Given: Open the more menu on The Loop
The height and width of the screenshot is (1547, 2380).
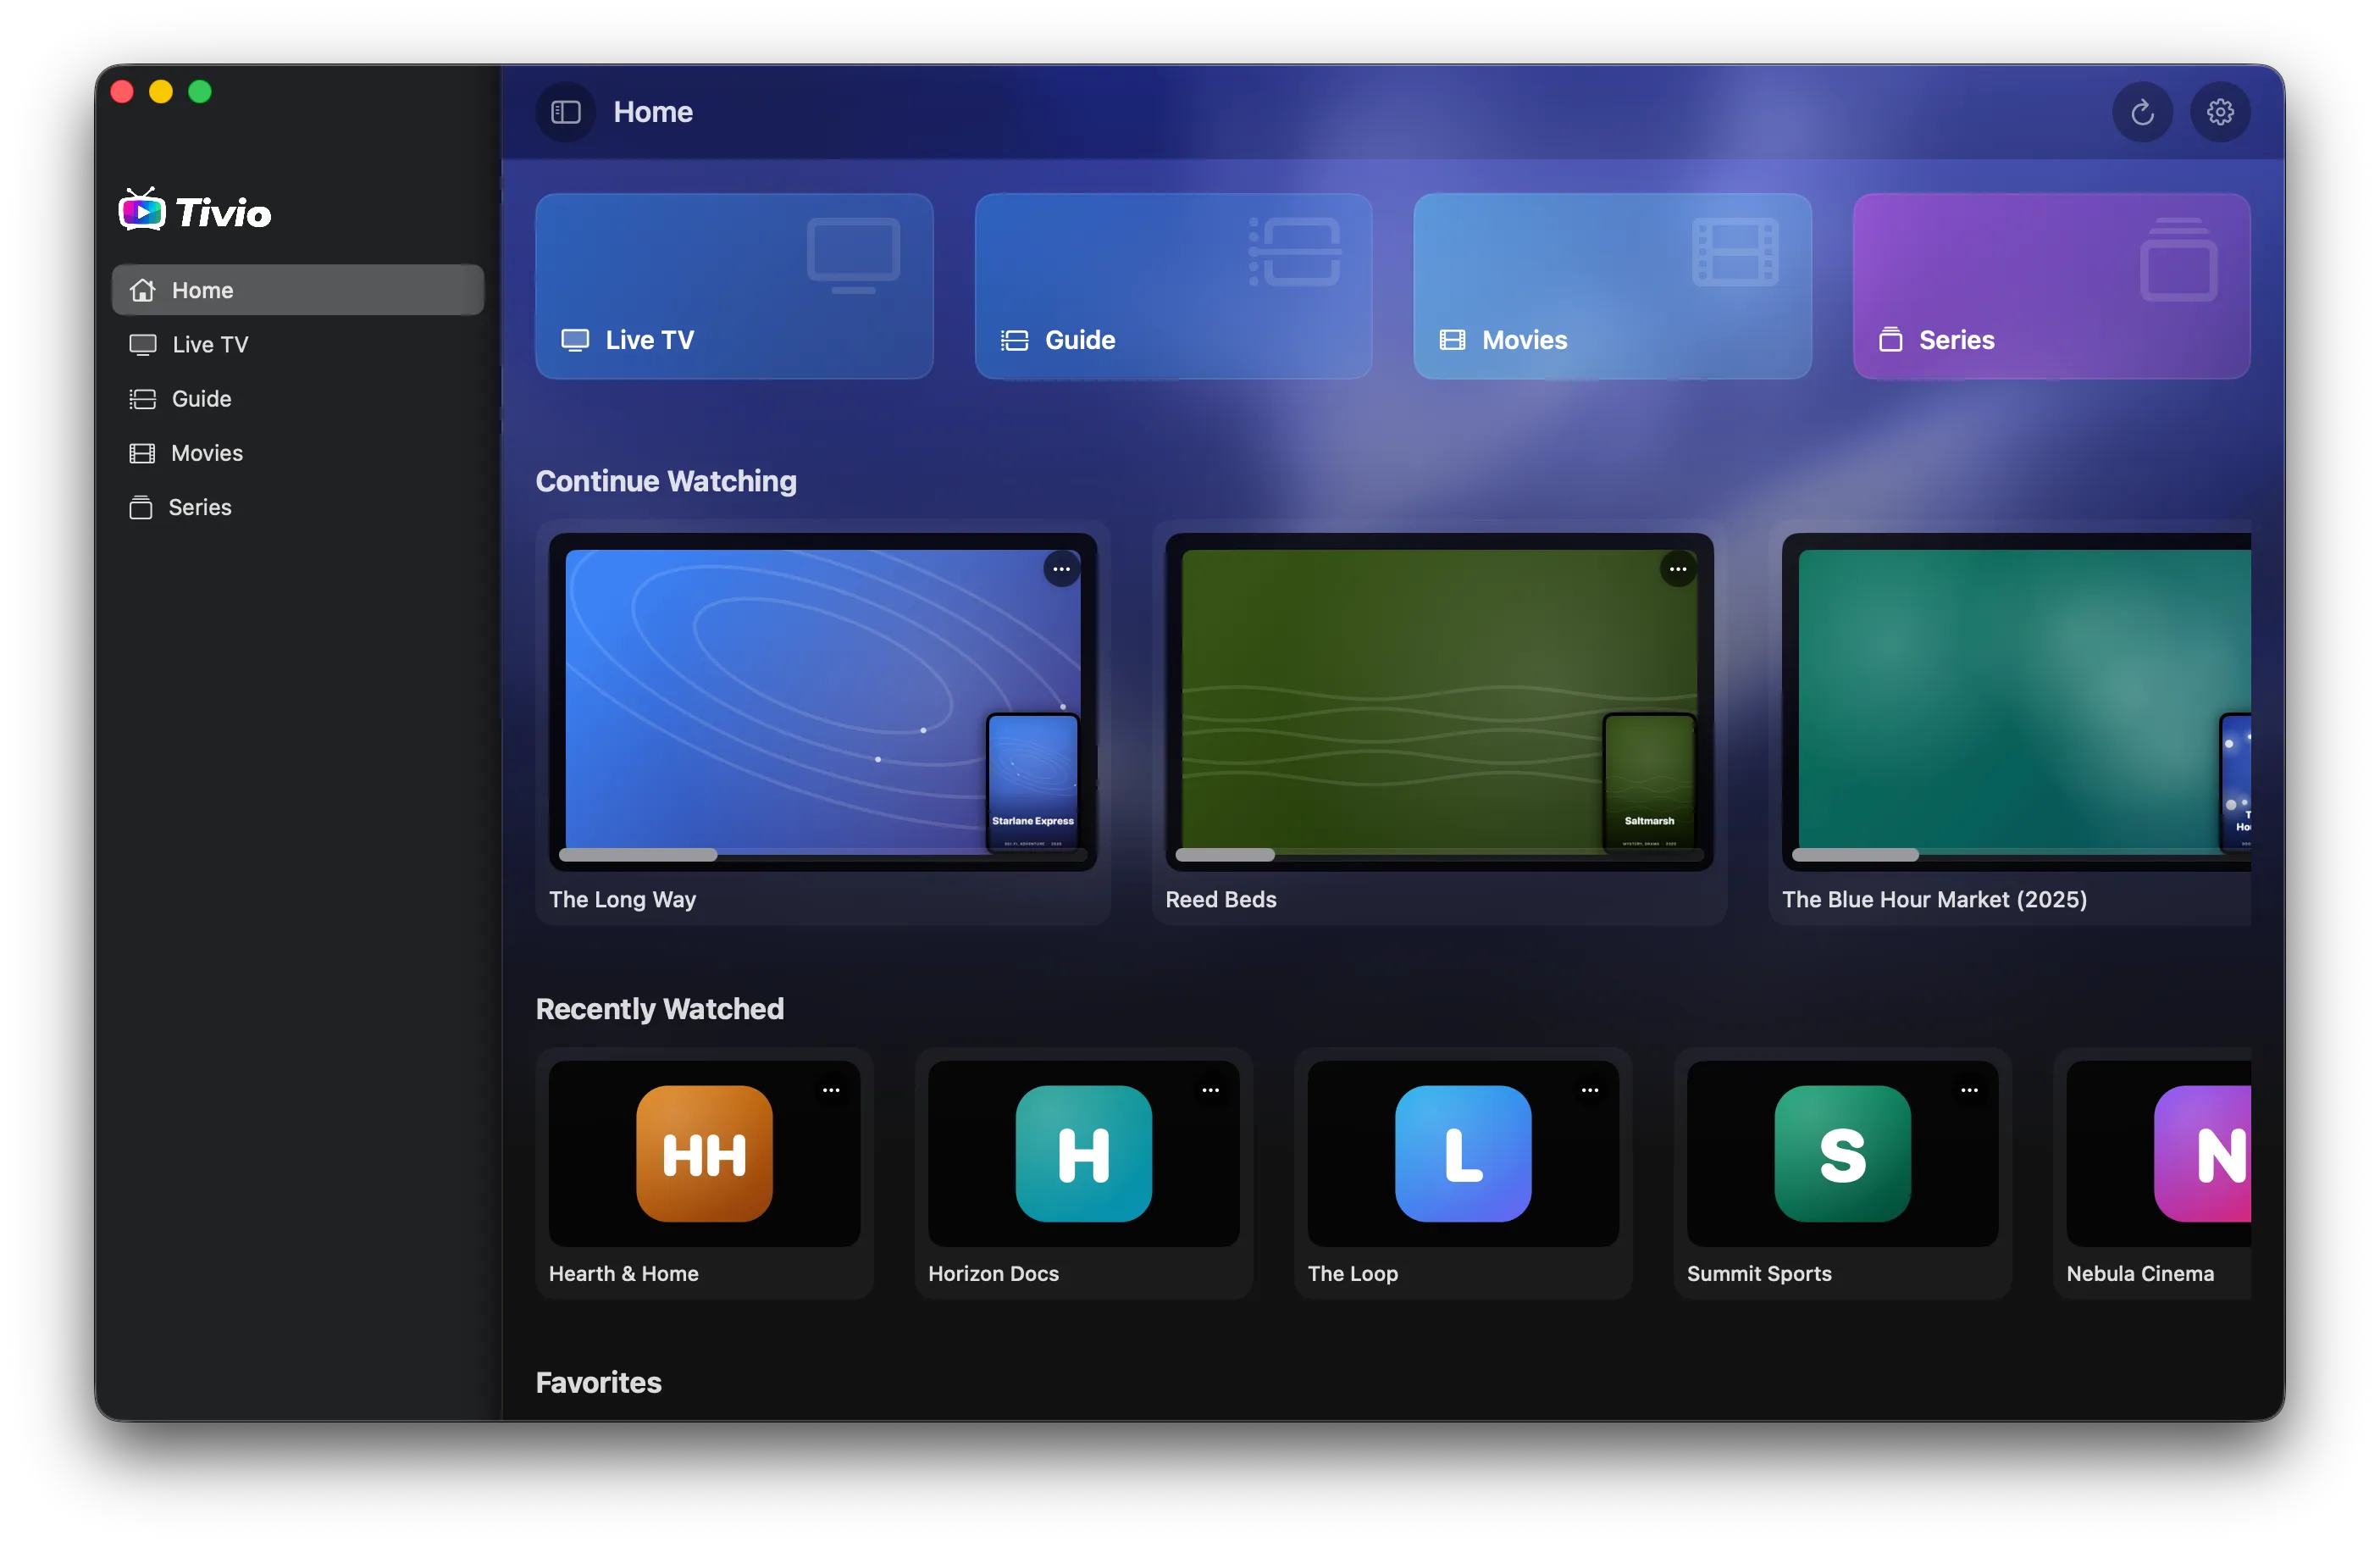Looking at the screenshot, I should coord(1589,1090).
